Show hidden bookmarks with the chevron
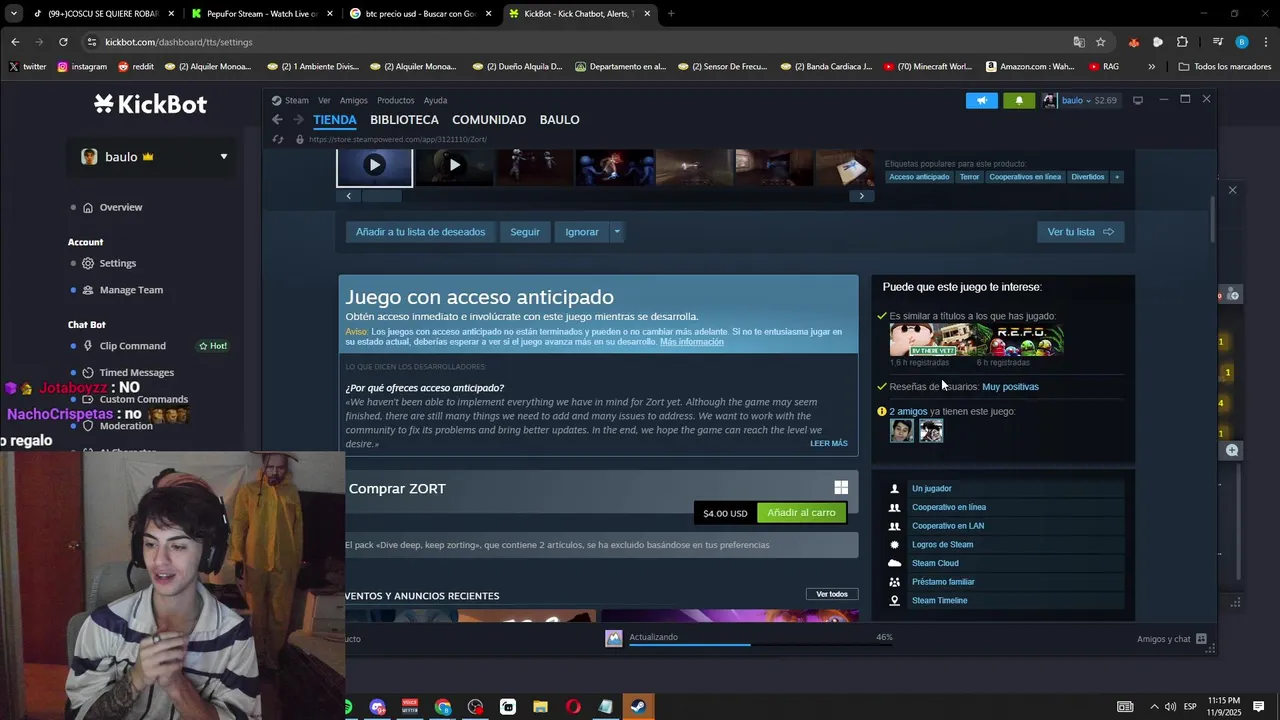The image size is (1280, 720). [x=1151, y=67]
